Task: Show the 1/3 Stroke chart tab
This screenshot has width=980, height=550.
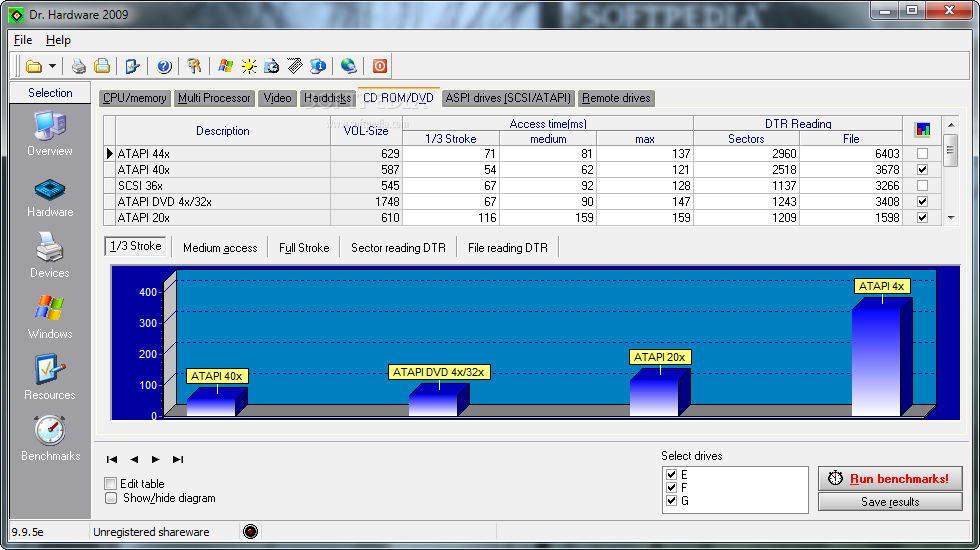Action: point(136,246)
